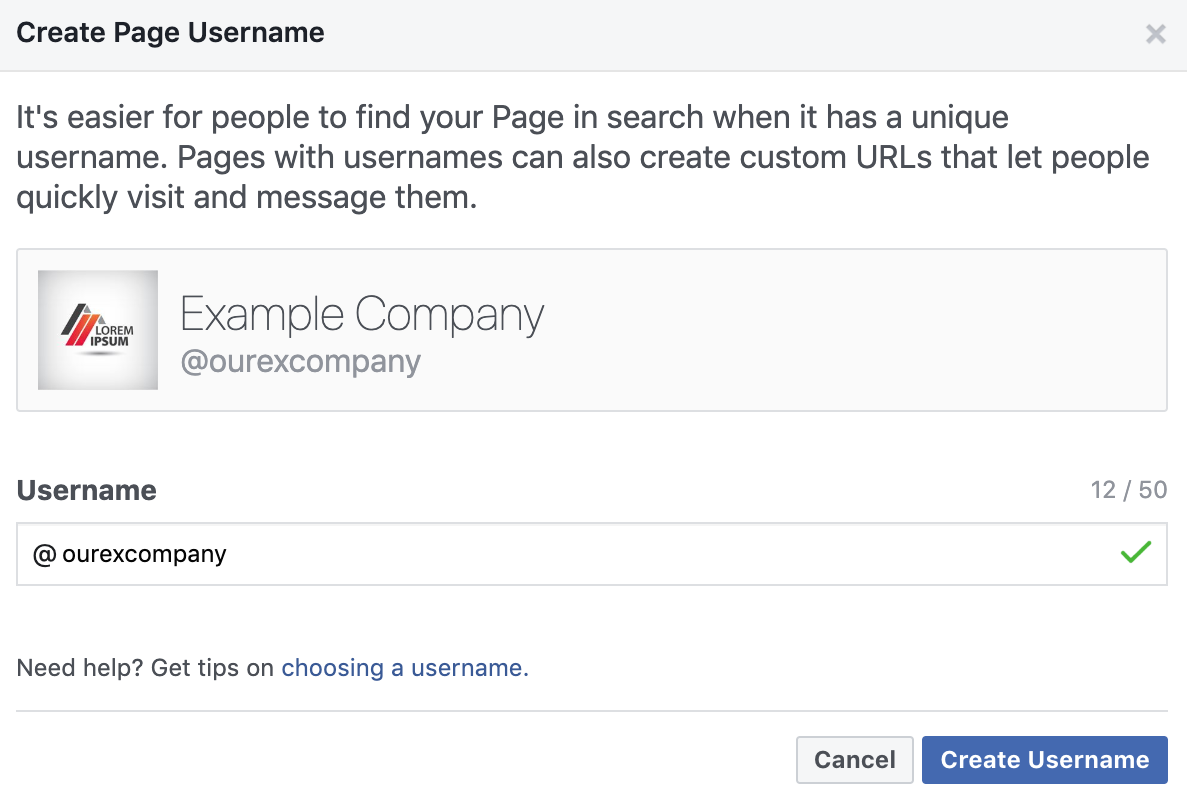Click the Create Username button

point(1044,759)
